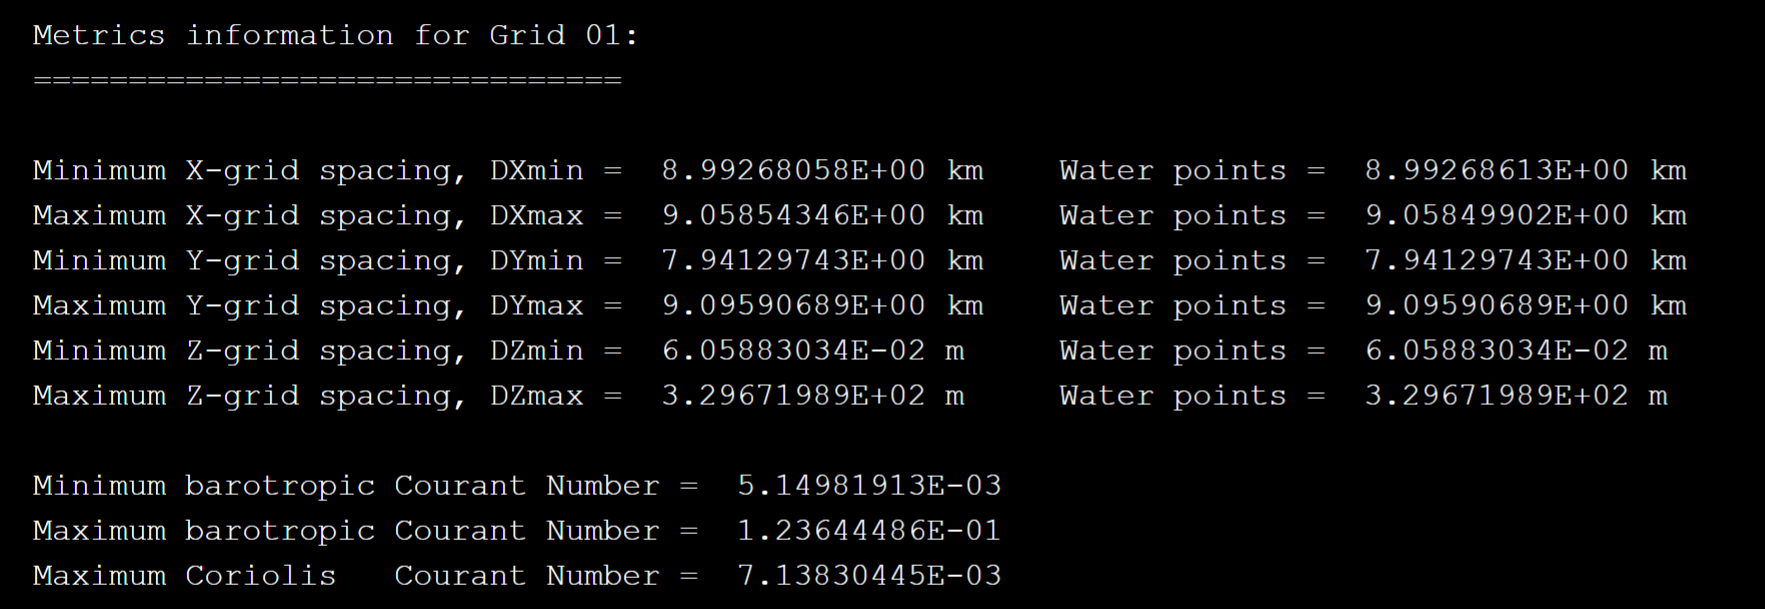Click 'Water points' on the DZmax row

click(x=1172, y=396)
